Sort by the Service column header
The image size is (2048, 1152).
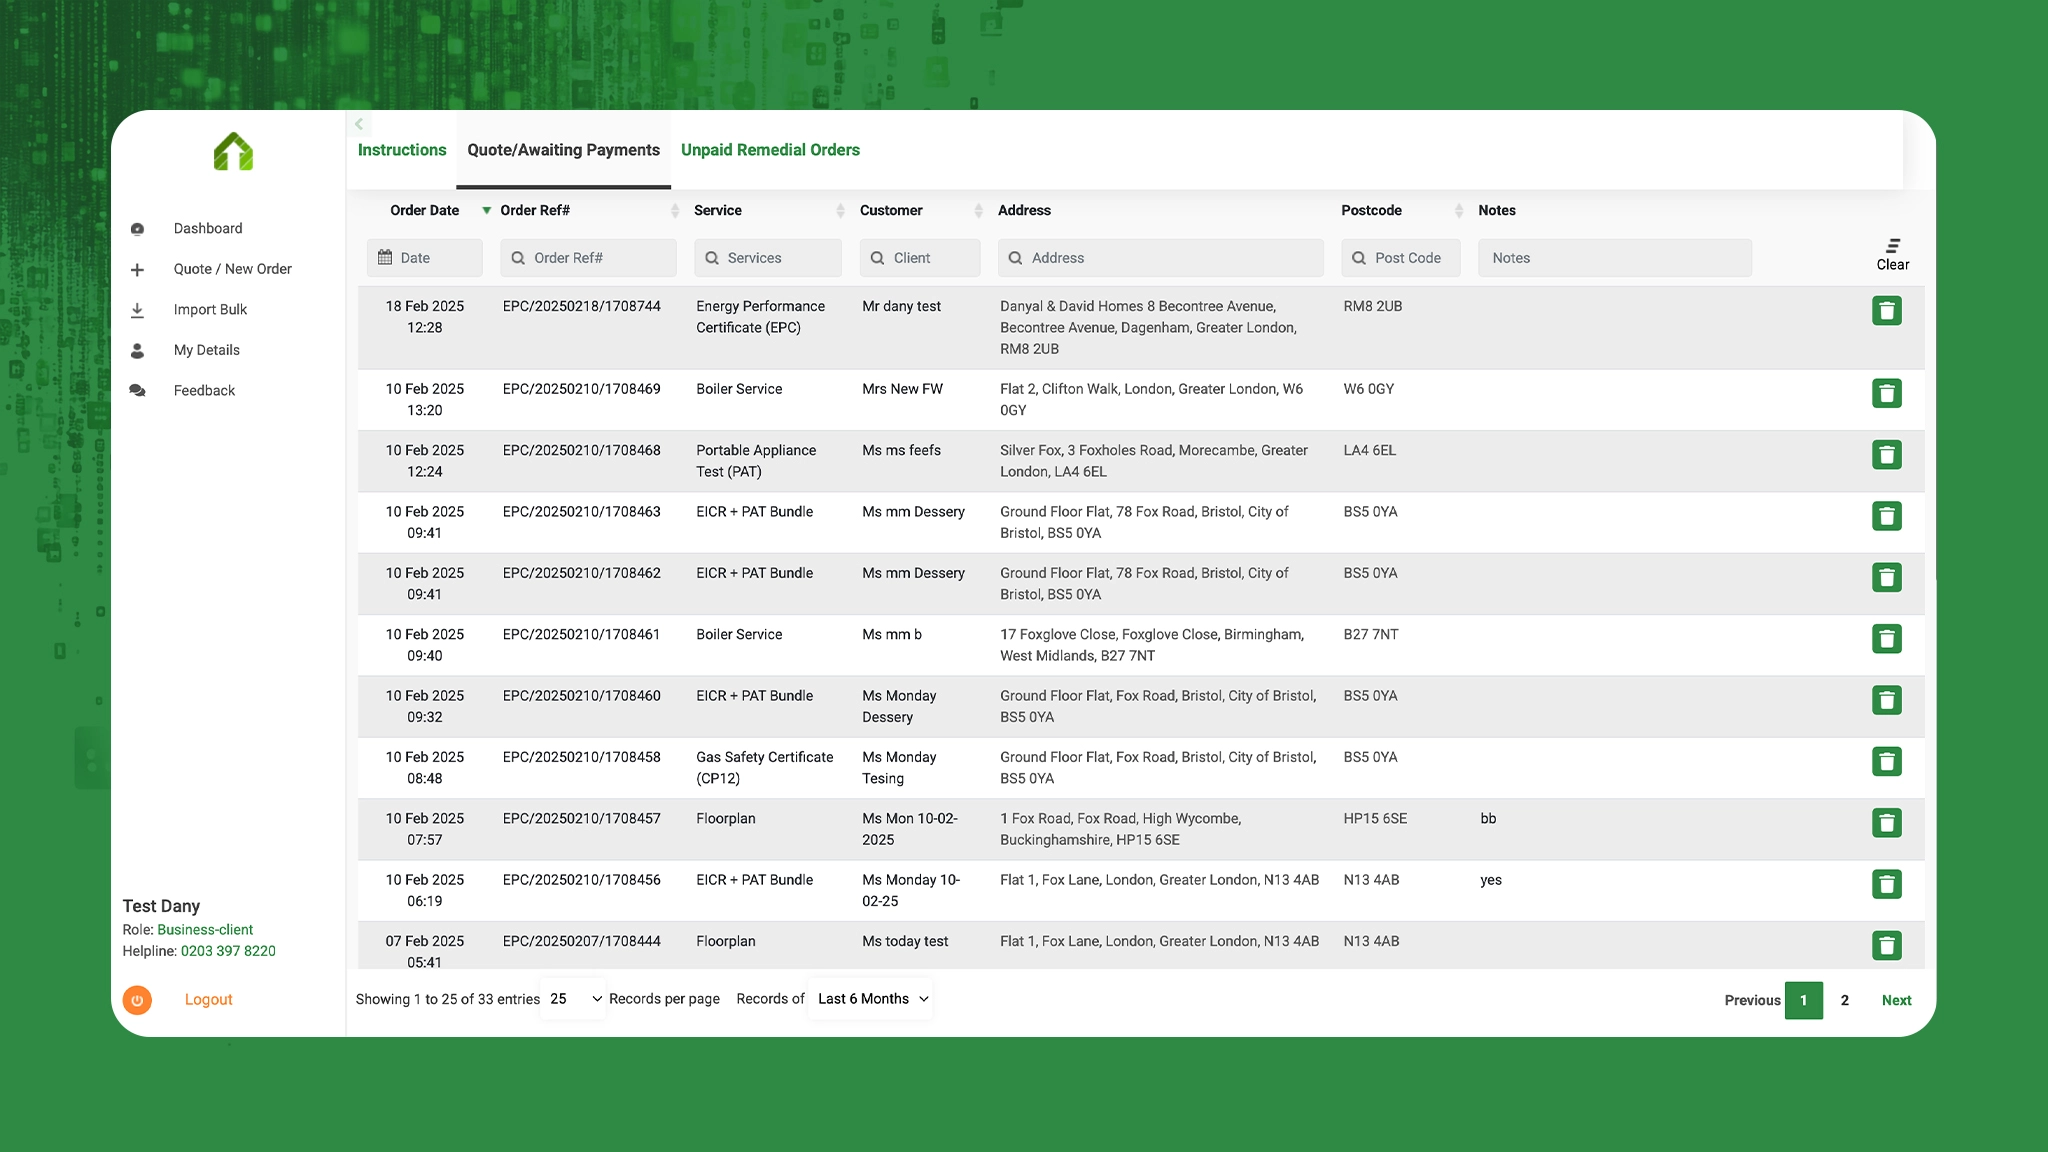click(x=717, y=210)
